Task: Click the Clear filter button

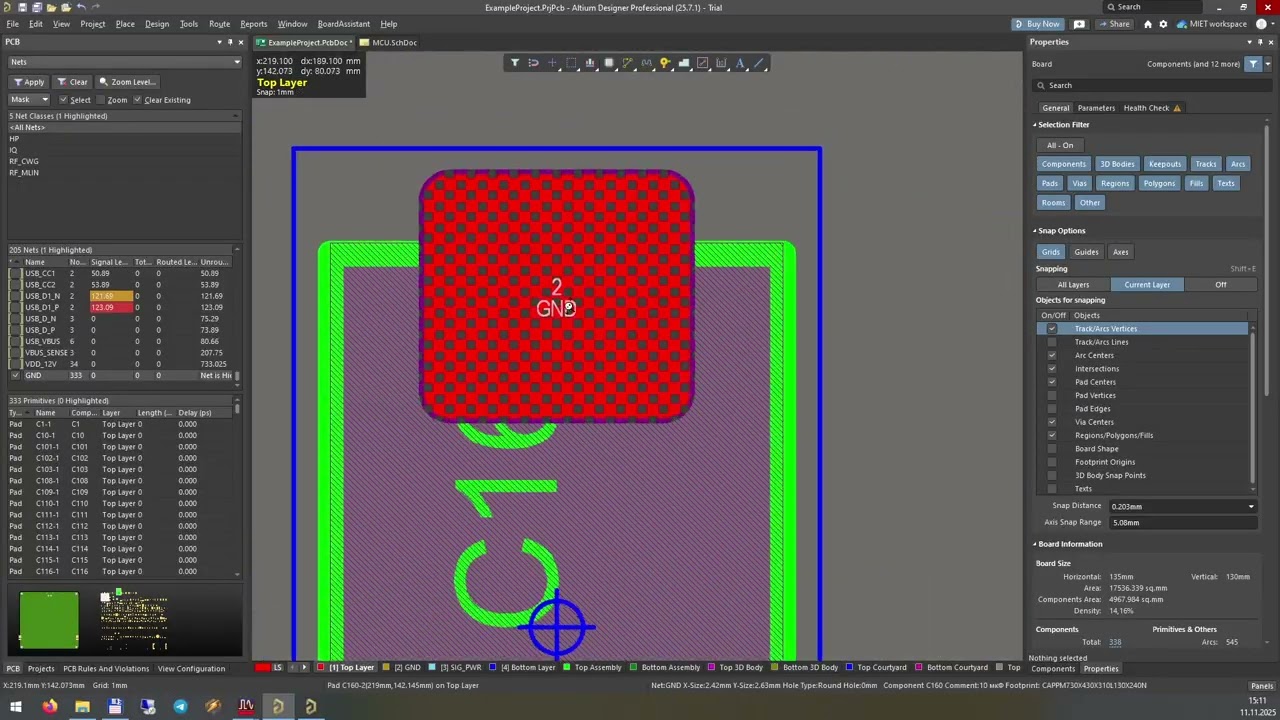Action: tap(73, 82)
